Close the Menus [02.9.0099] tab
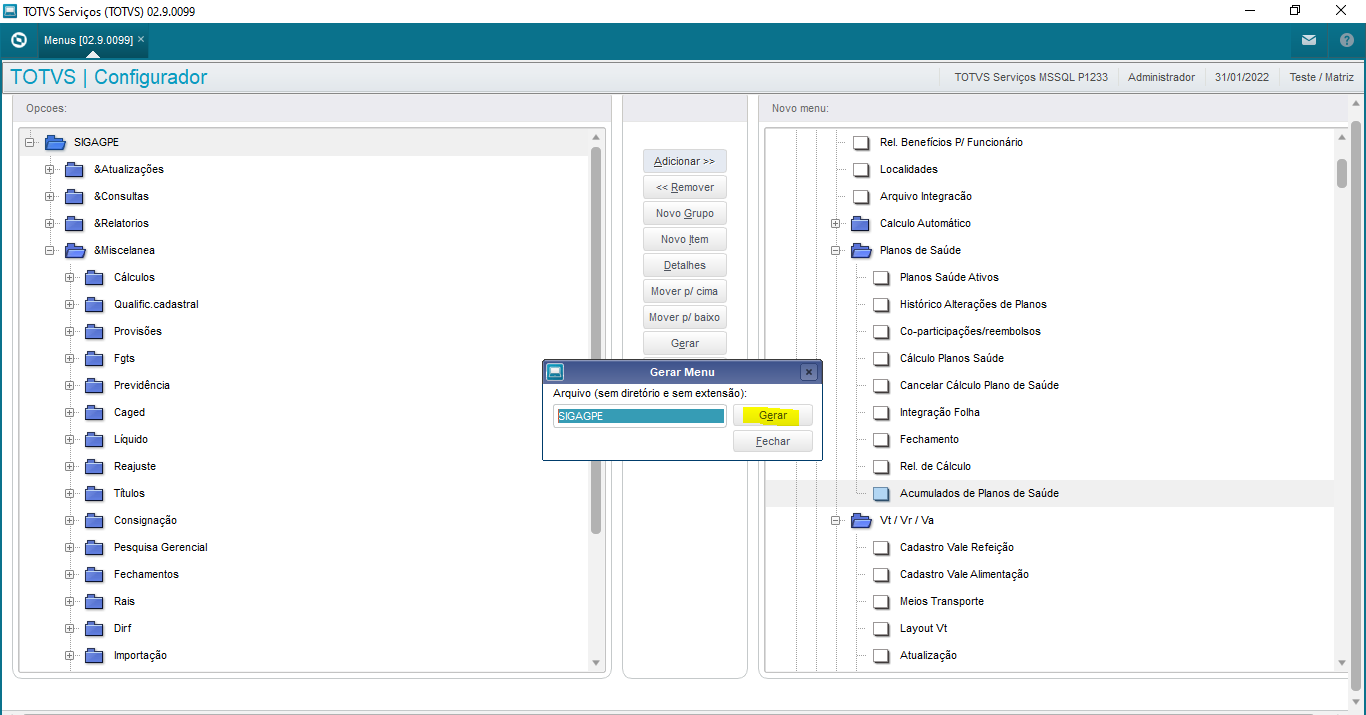The image size is (1366, 715). coord(141,39)
